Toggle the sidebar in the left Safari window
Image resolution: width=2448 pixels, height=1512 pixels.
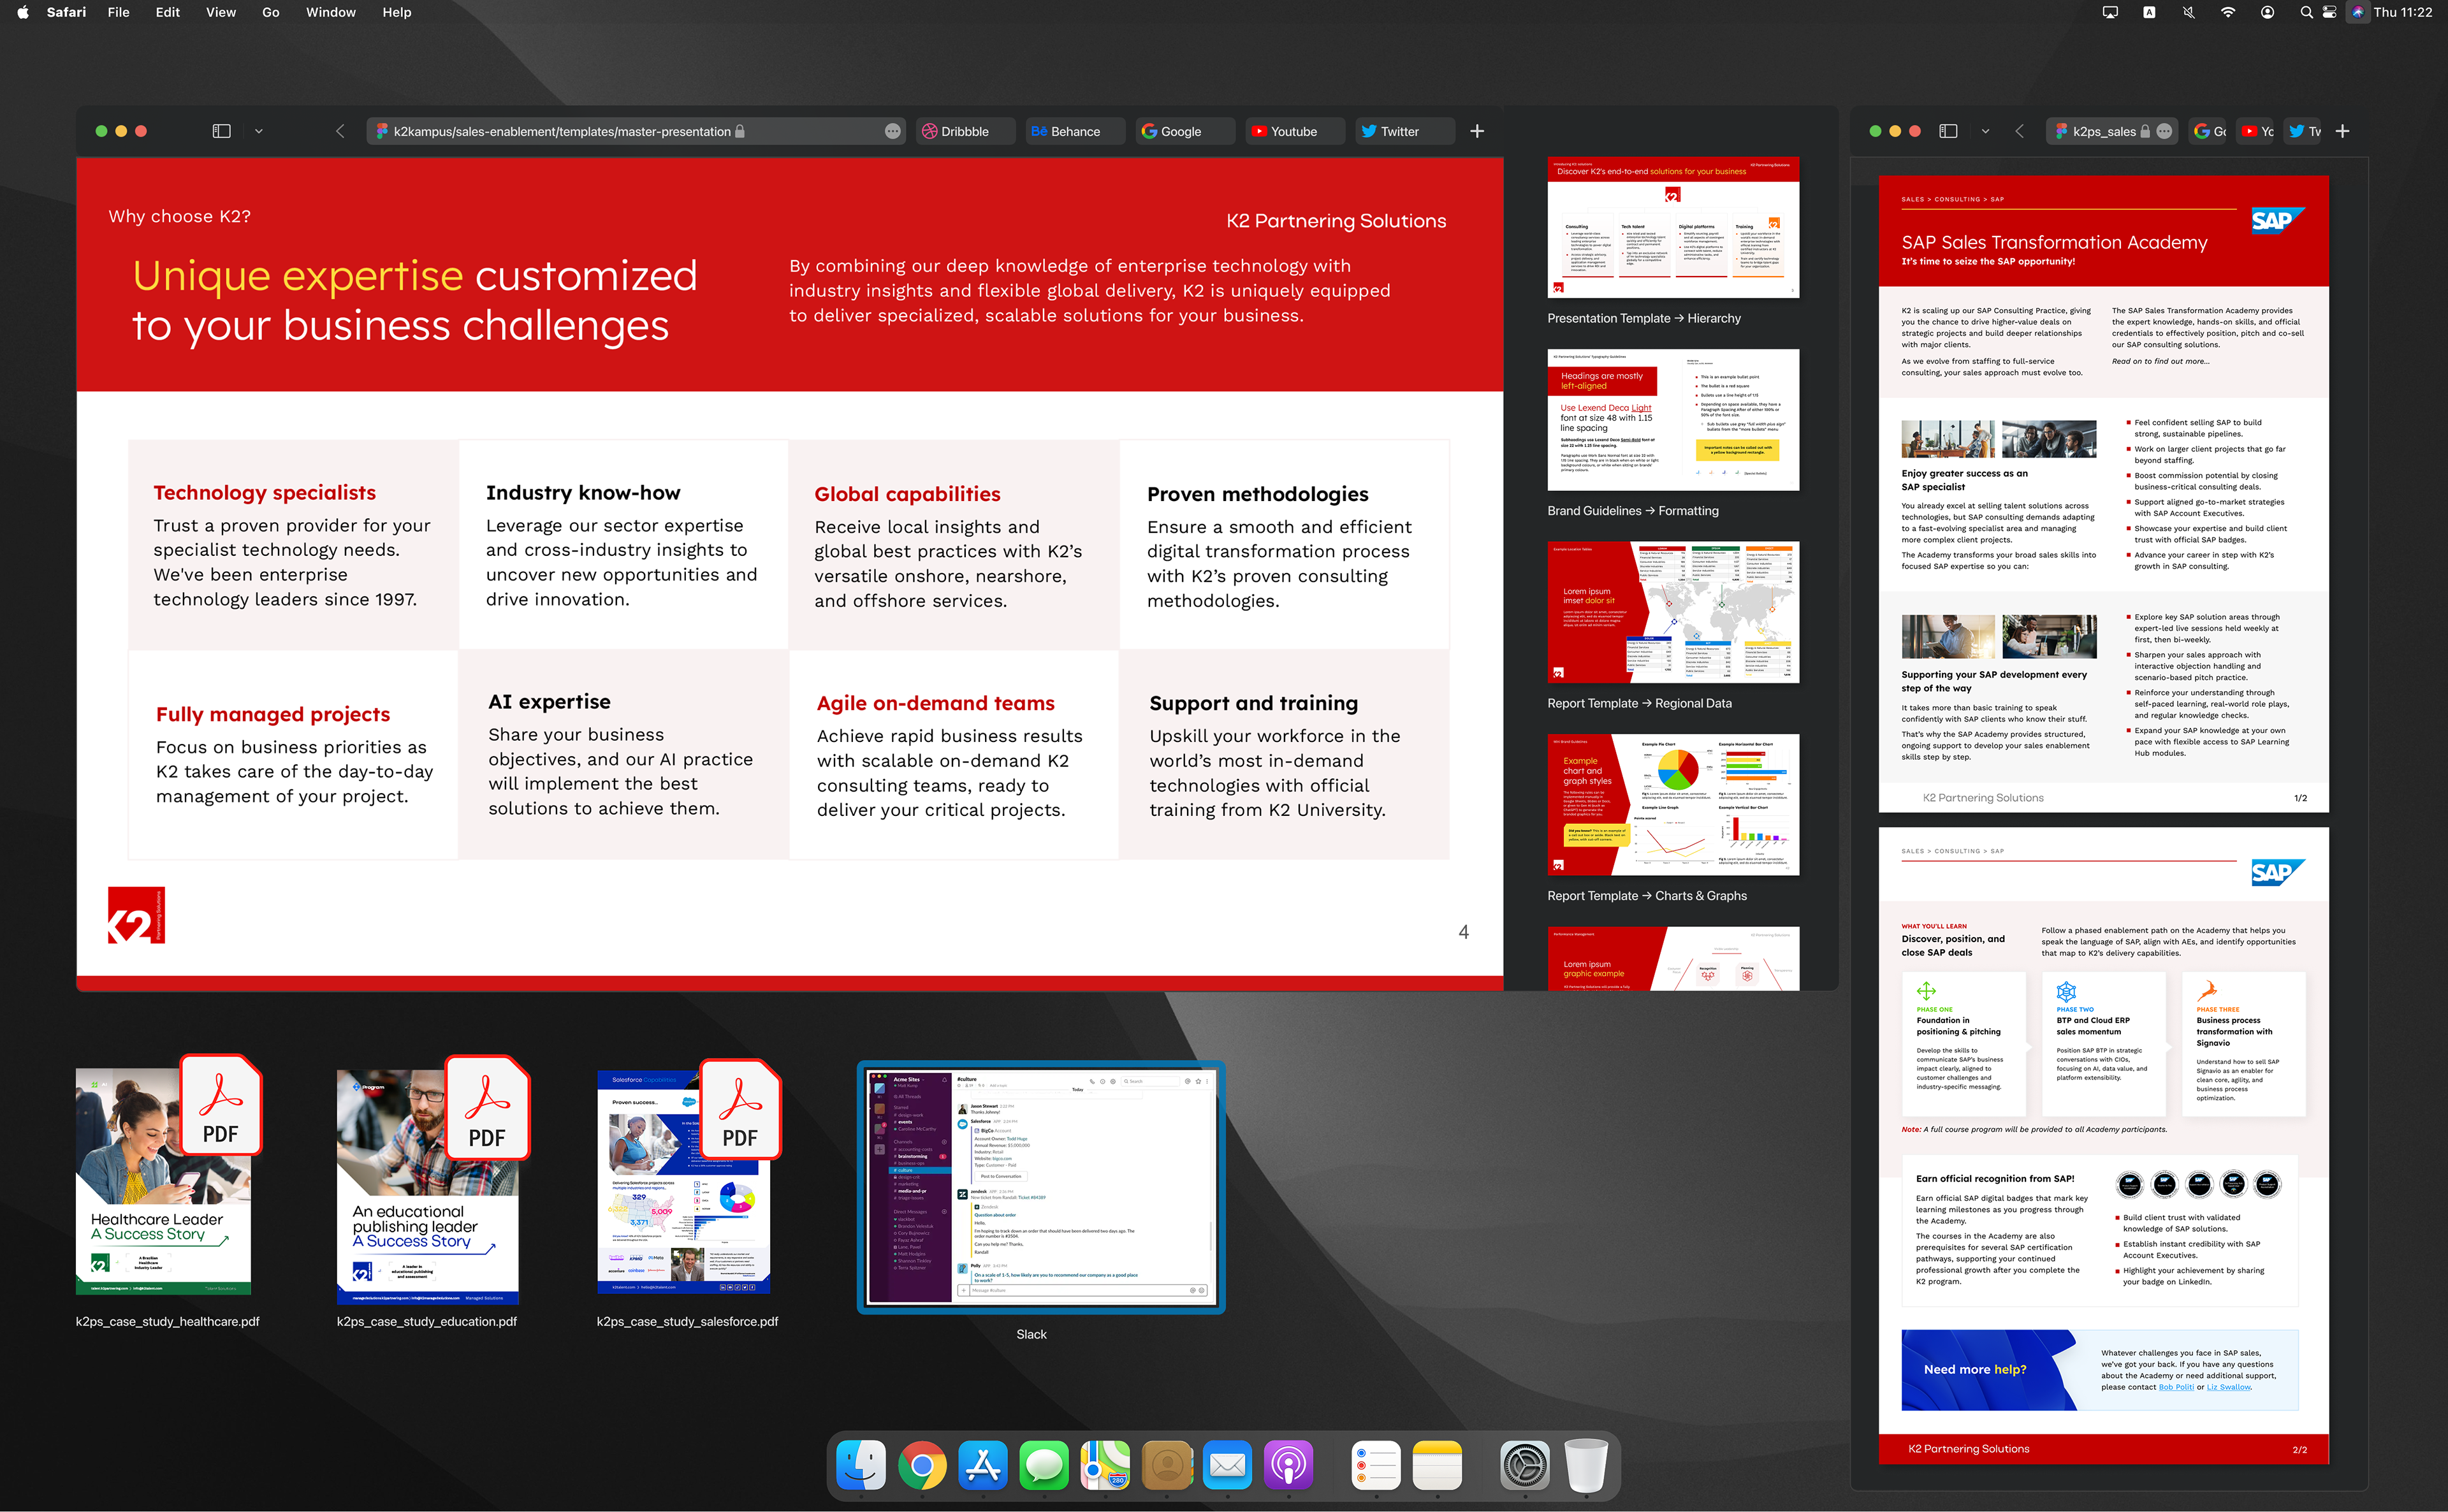click(221, 131)
